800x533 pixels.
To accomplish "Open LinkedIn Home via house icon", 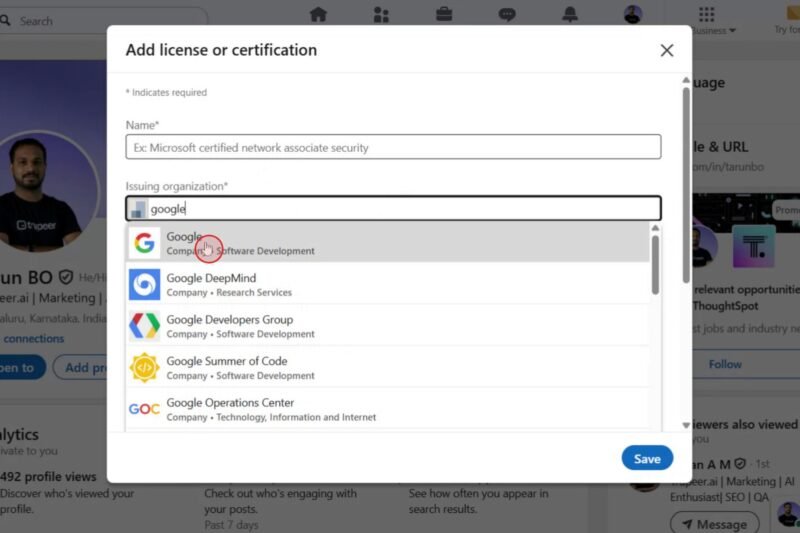I will tap(318, 14).
